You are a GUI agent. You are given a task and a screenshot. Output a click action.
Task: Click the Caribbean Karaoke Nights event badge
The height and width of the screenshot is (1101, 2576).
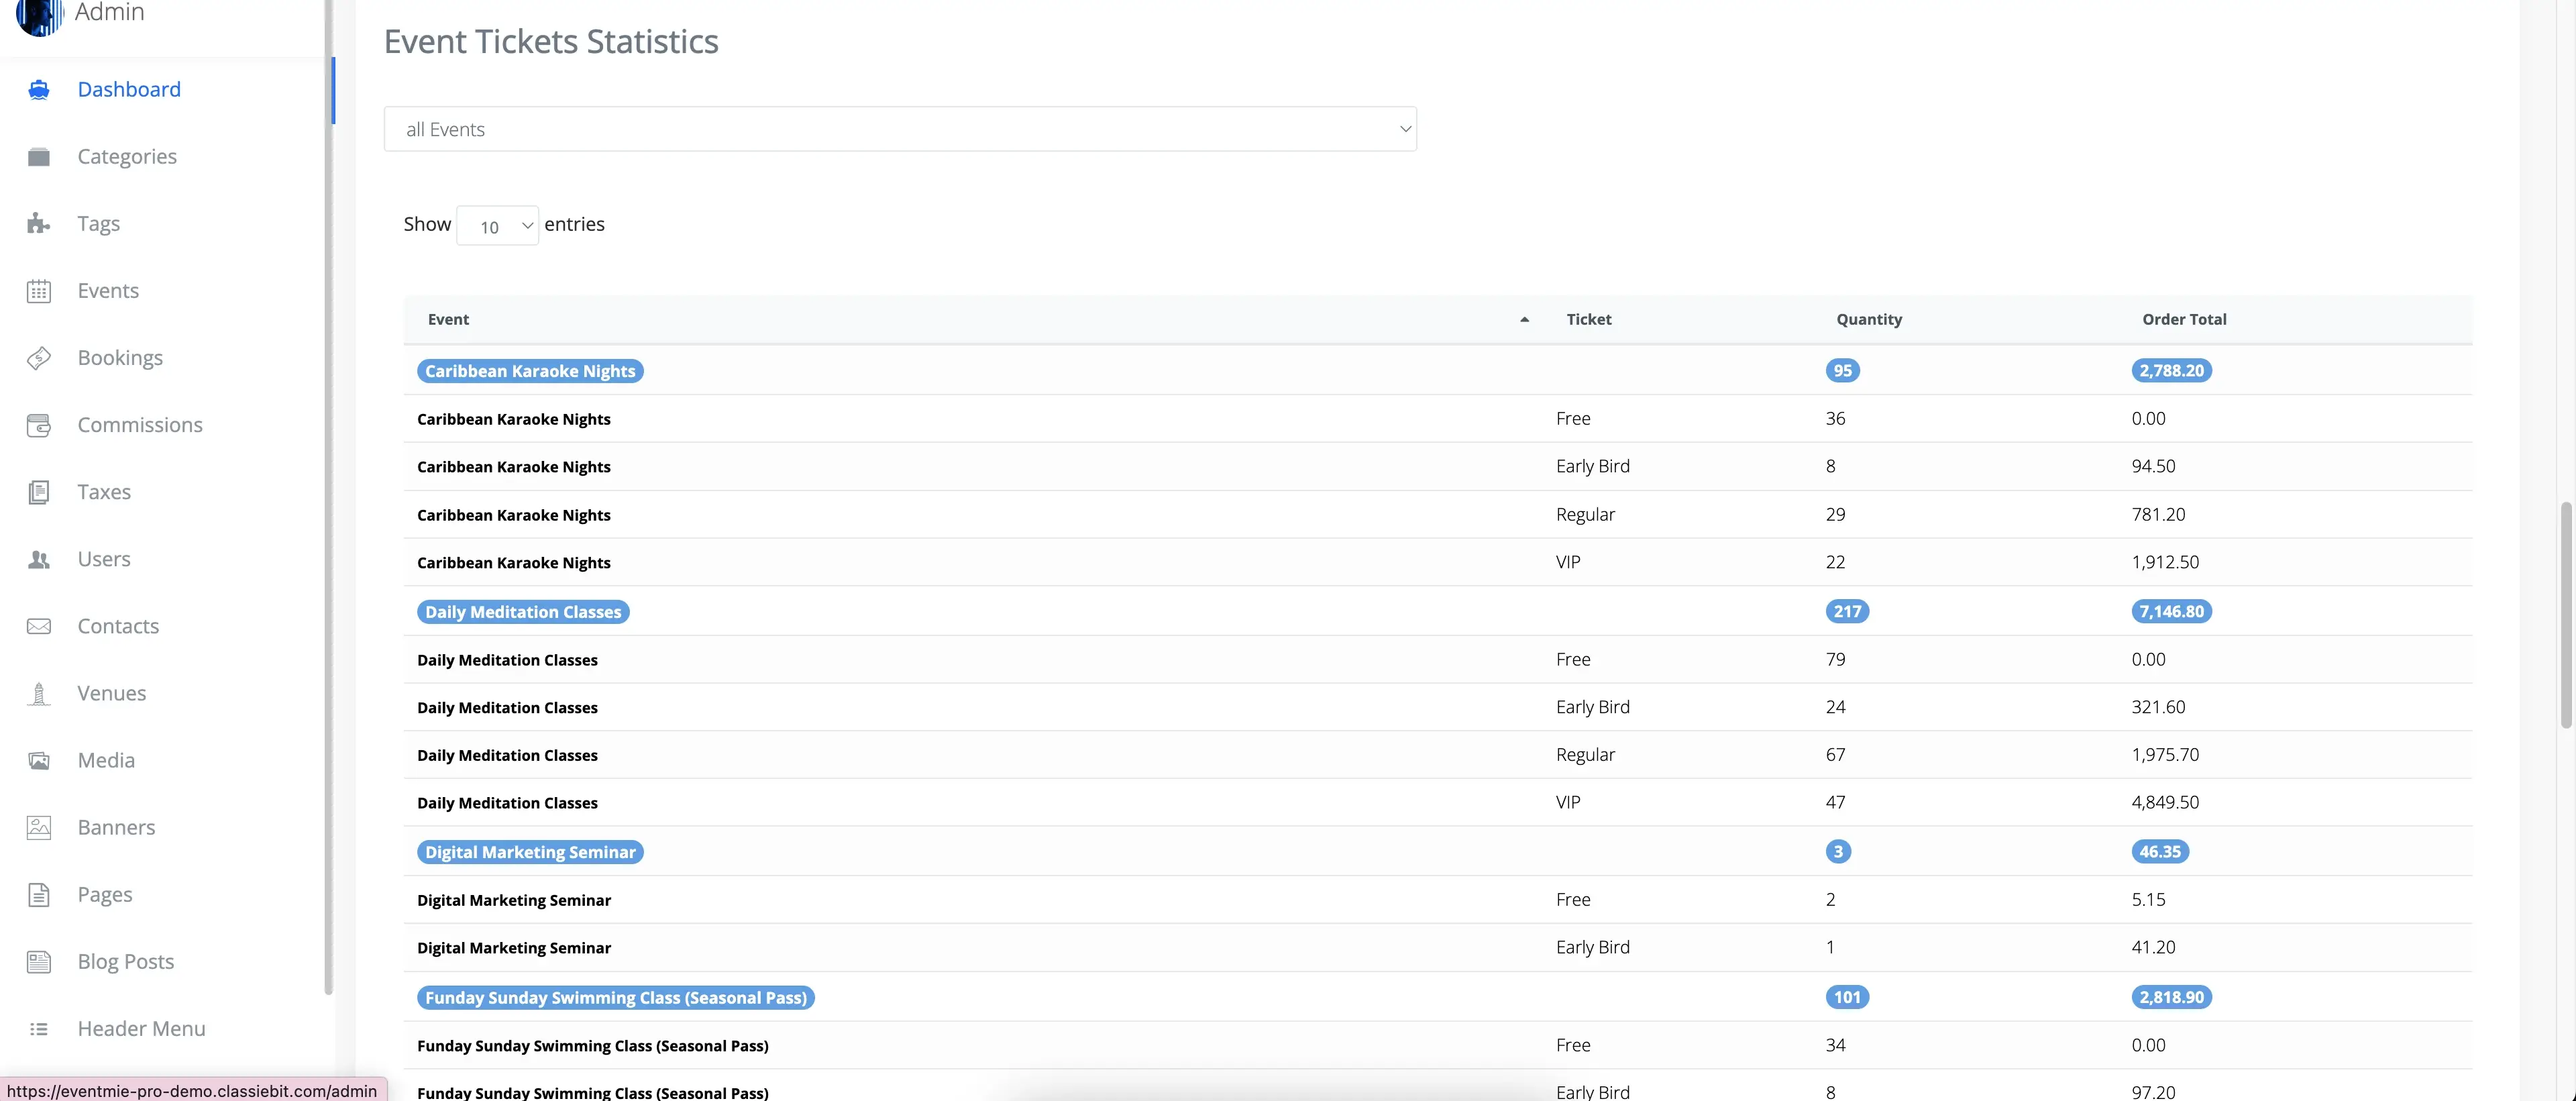click(x=529, y=371)
